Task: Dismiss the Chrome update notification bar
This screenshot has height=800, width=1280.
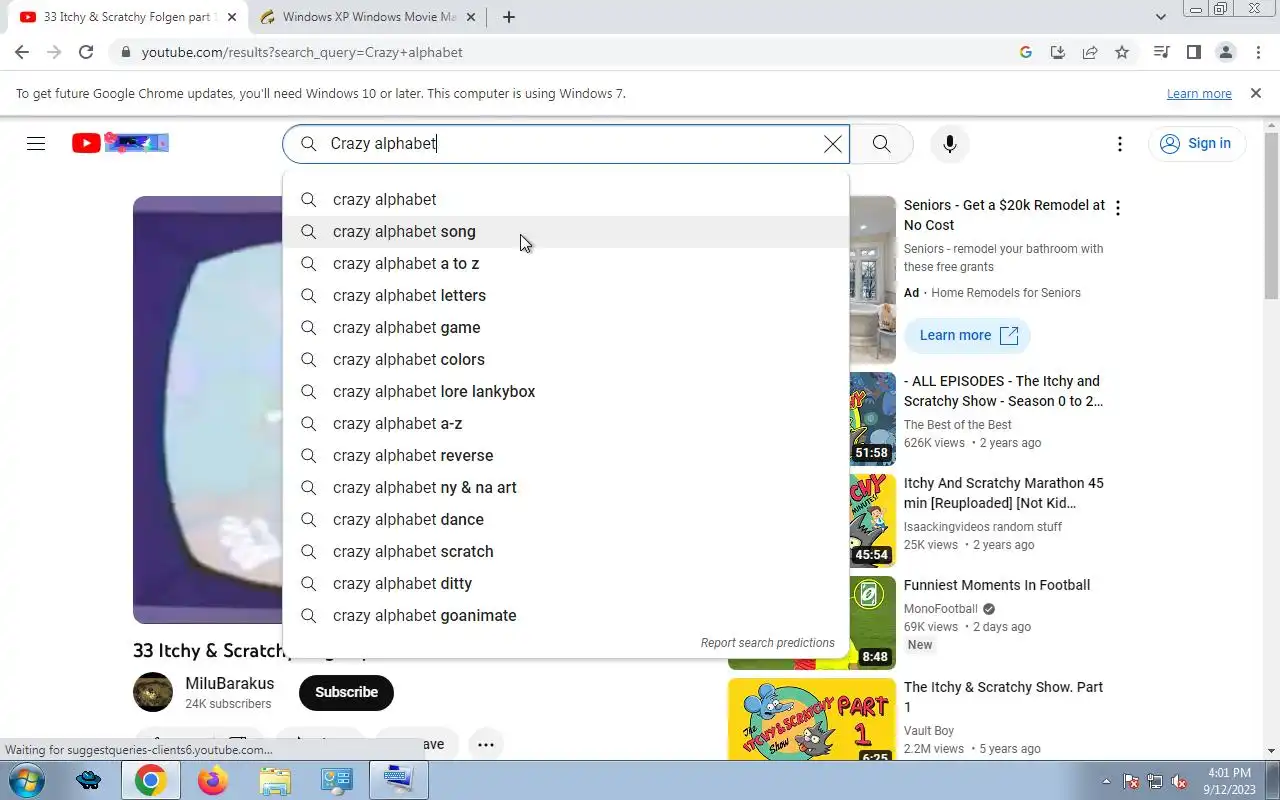Action: tap(1256, 93)
